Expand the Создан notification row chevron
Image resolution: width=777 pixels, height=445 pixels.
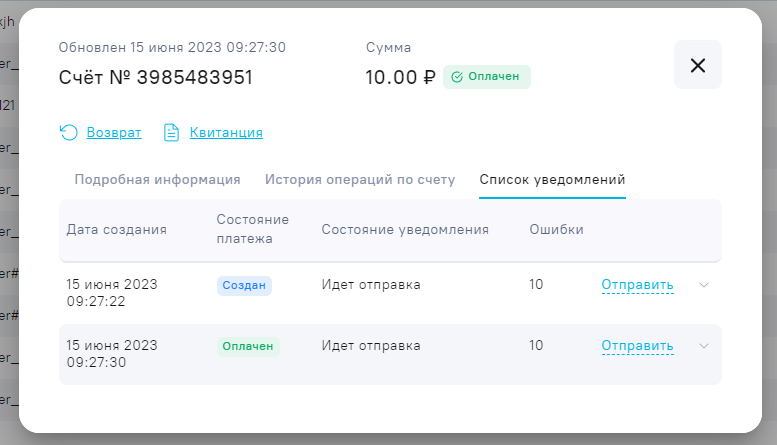(x=704, y=285)
